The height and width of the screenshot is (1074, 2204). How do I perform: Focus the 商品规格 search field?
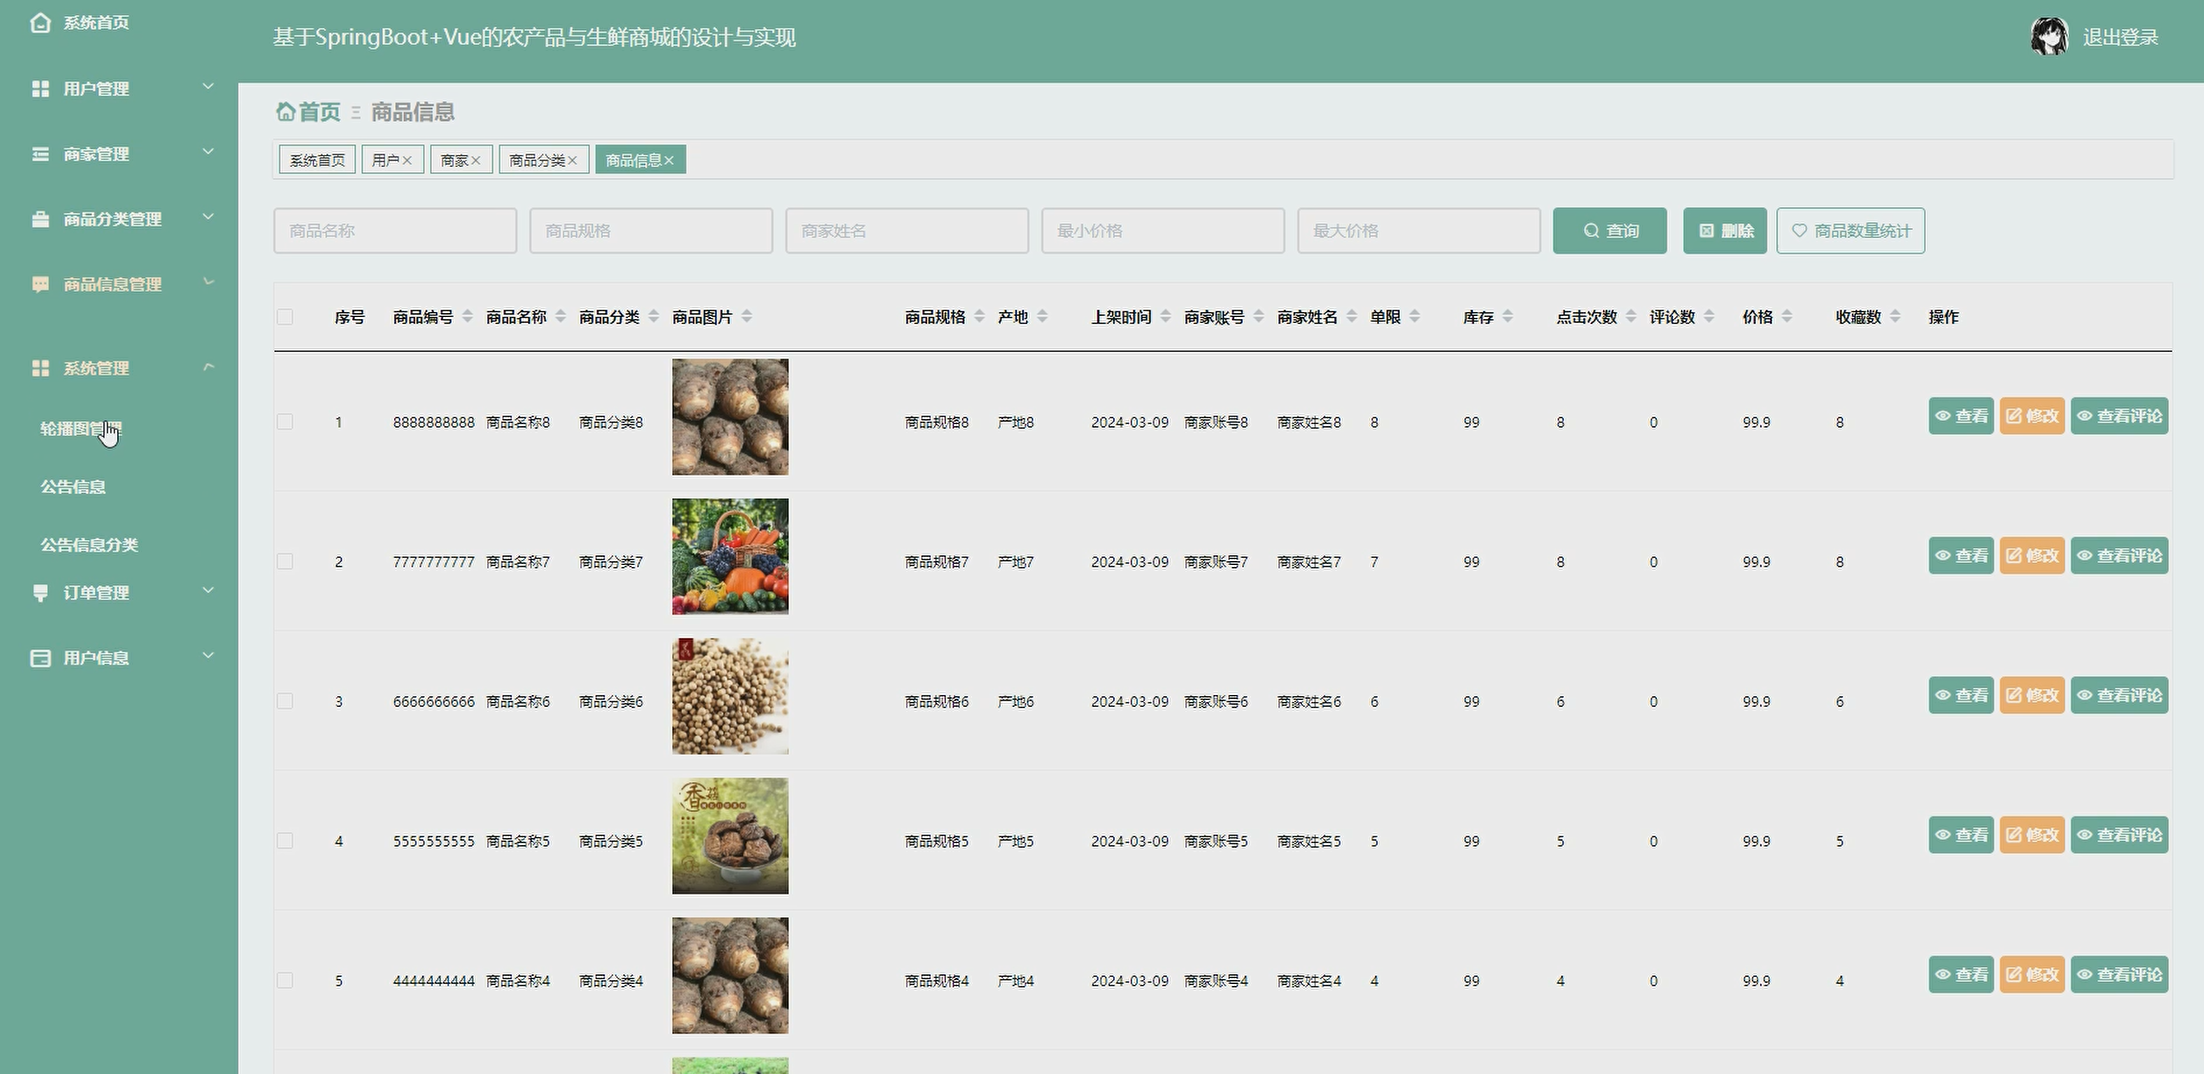click(x=651, y=231)
